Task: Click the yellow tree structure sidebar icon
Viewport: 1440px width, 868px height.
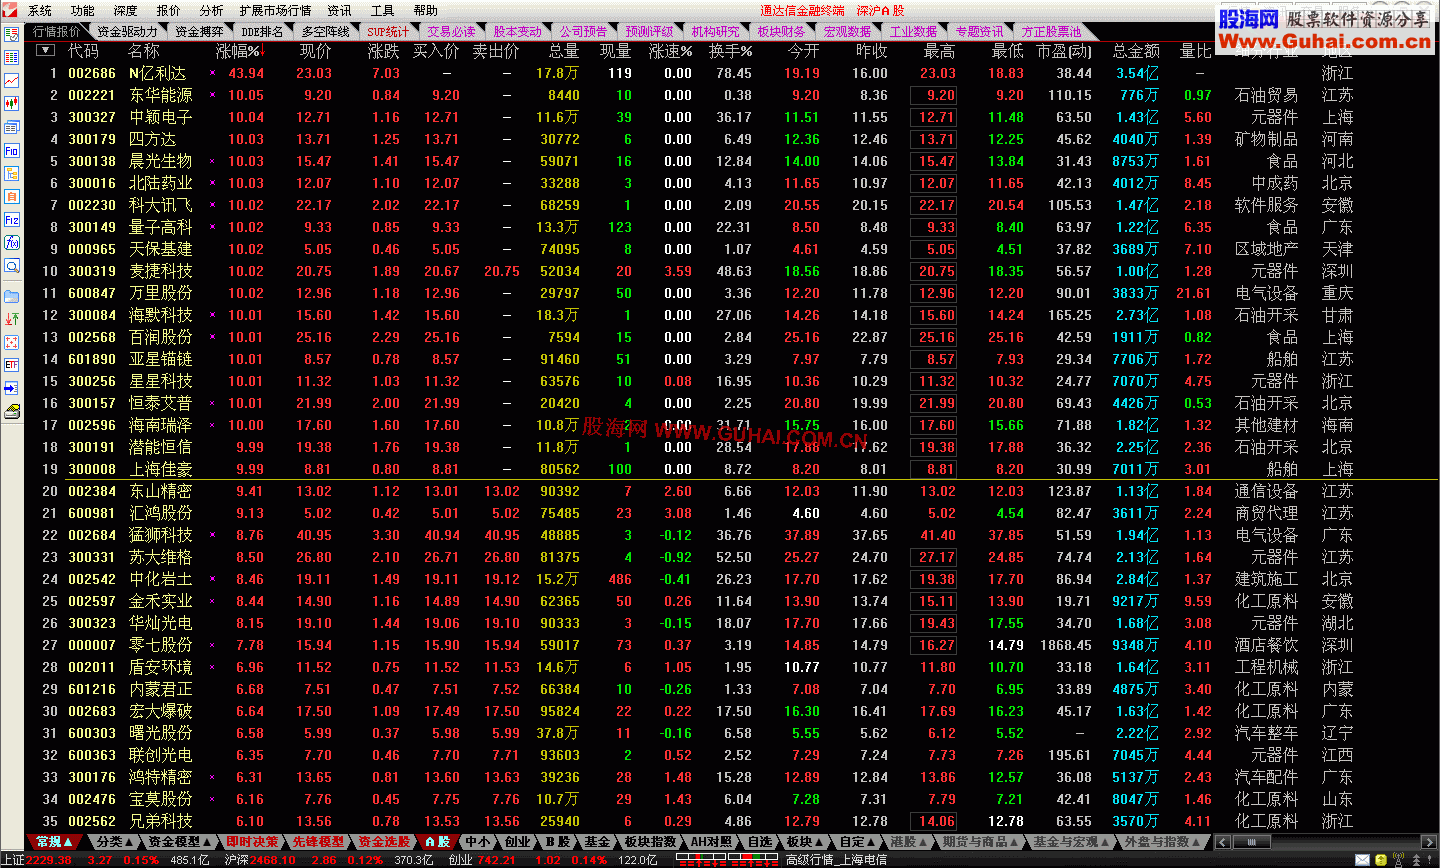Action: point(12,173)
